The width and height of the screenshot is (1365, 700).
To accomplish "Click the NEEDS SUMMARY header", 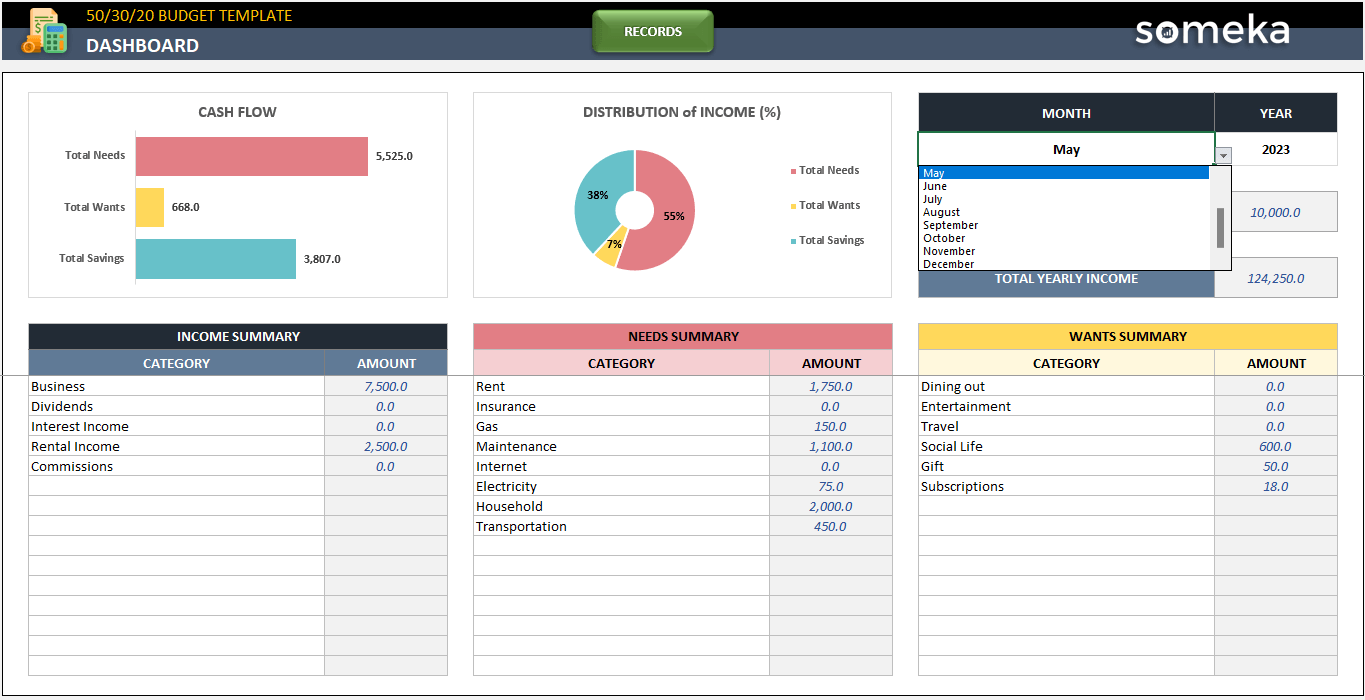I will tap(683, 337).
